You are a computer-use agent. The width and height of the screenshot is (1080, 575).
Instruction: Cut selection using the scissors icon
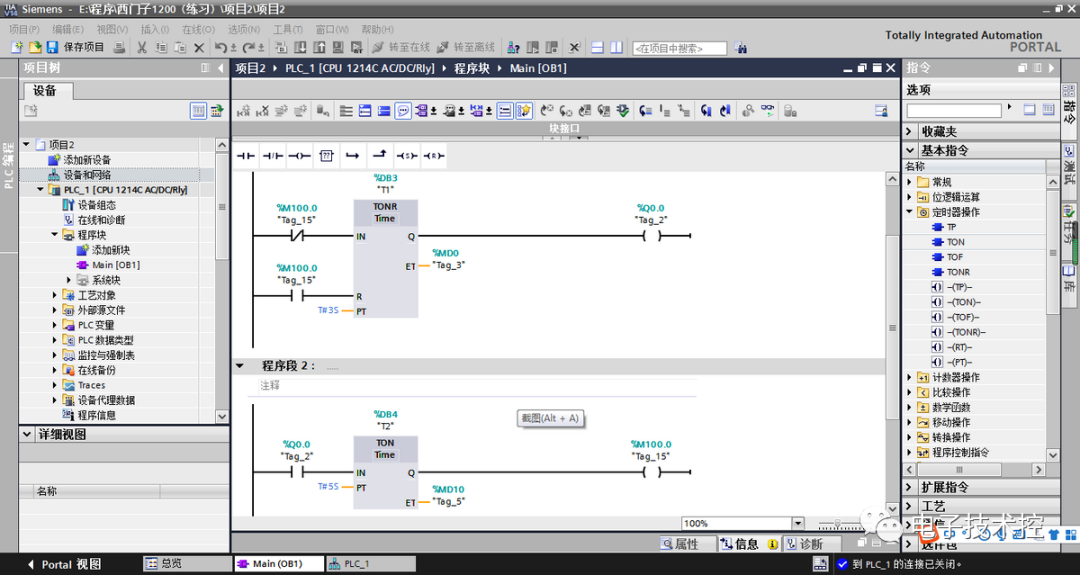[x=142, y=48]
